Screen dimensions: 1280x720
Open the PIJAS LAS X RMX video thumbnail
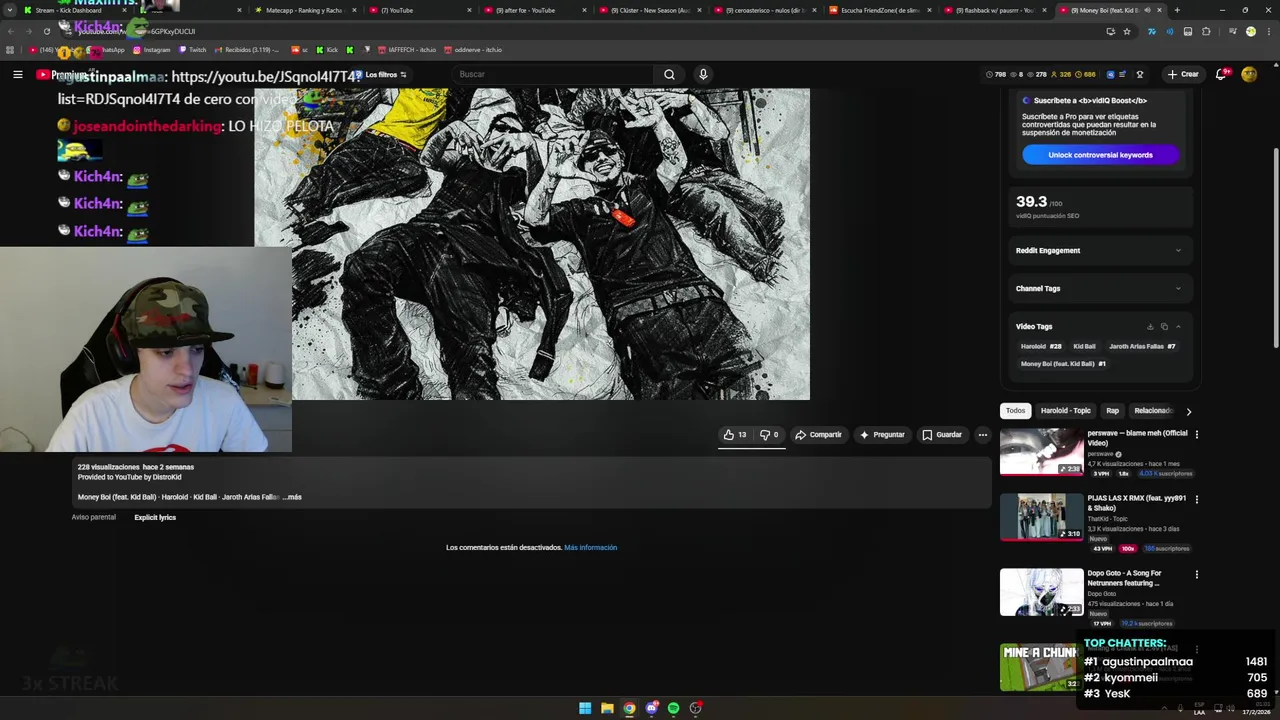1041,517
